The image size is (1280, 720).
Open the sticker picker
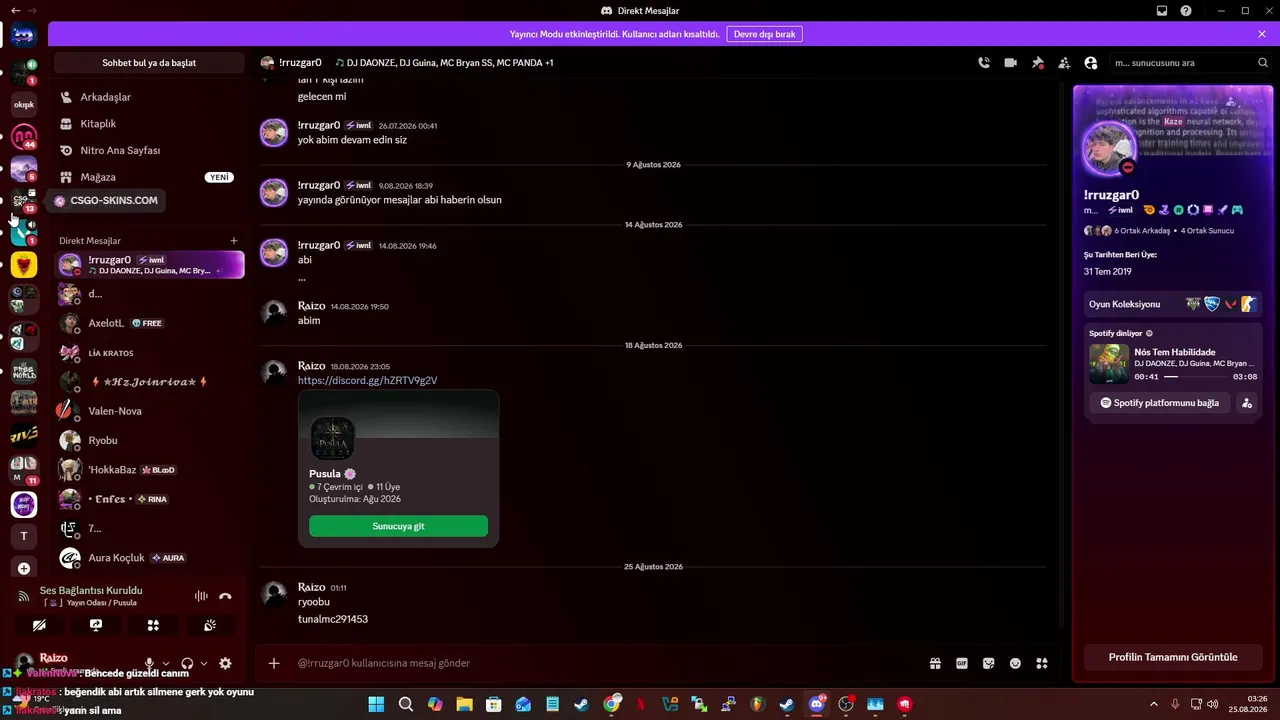click(x=989, y=663)
